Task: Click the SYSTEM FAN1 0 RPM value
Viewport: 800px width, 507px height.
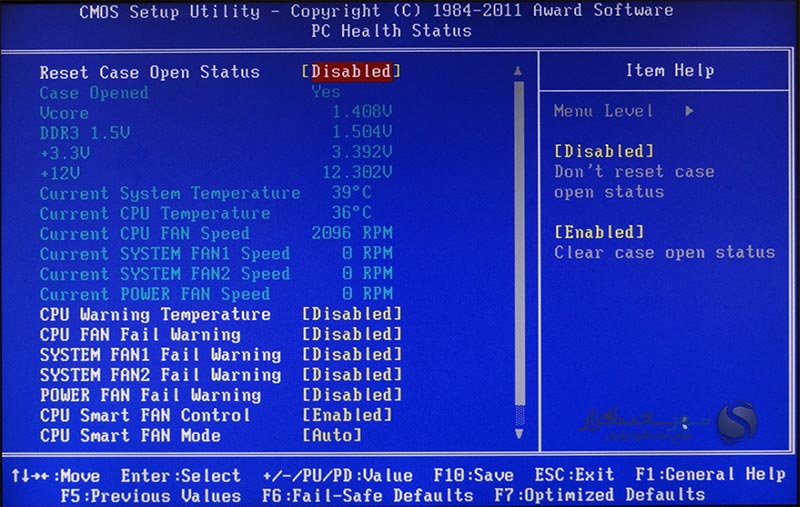Action: pos(367,253)
